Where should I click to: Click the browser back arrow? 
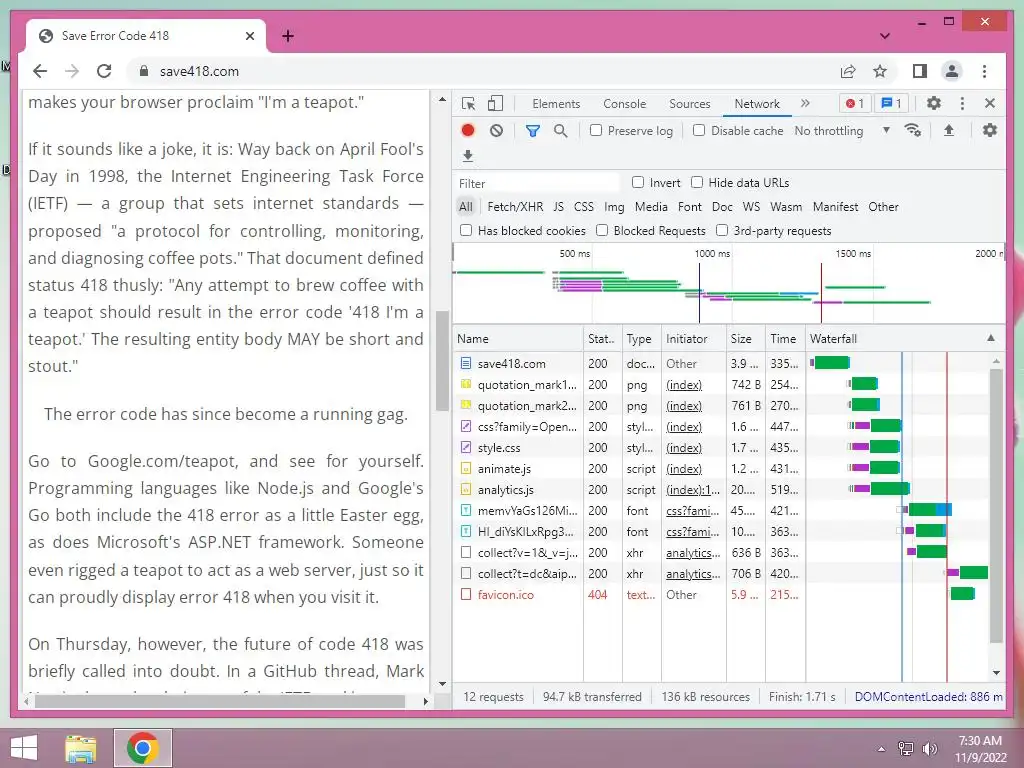coord(40,71)
